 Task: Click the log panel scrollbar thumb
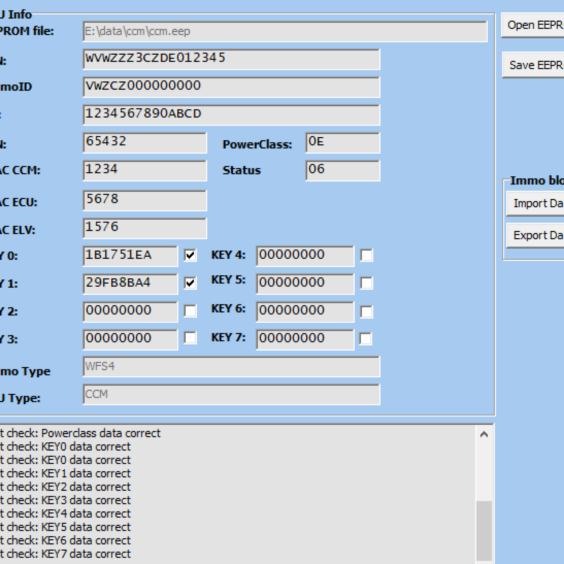pos(484,531)
